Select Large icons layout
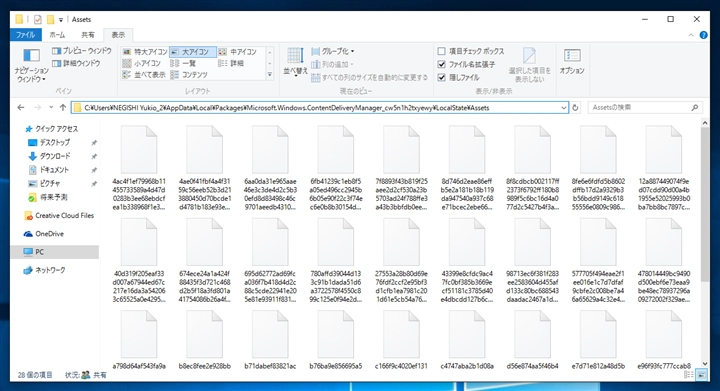Viewport: 720px width, 391px height. (192, 52)
